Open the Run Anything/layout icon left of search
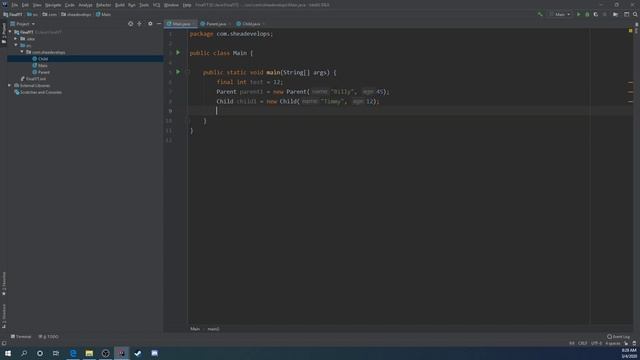The width and height of the screenshot is (640, 360). pos(627,14)
